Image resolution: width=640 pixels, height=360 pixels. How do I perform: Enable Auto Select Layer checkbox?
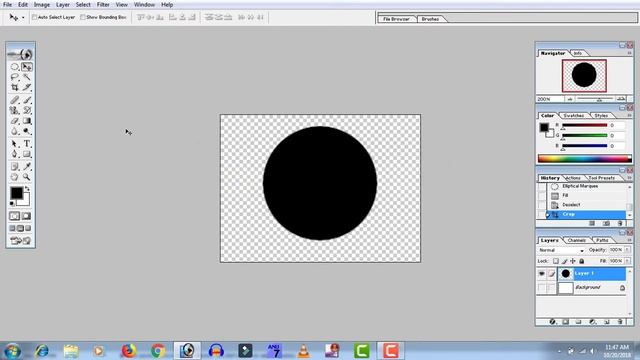tap(35, 17)
